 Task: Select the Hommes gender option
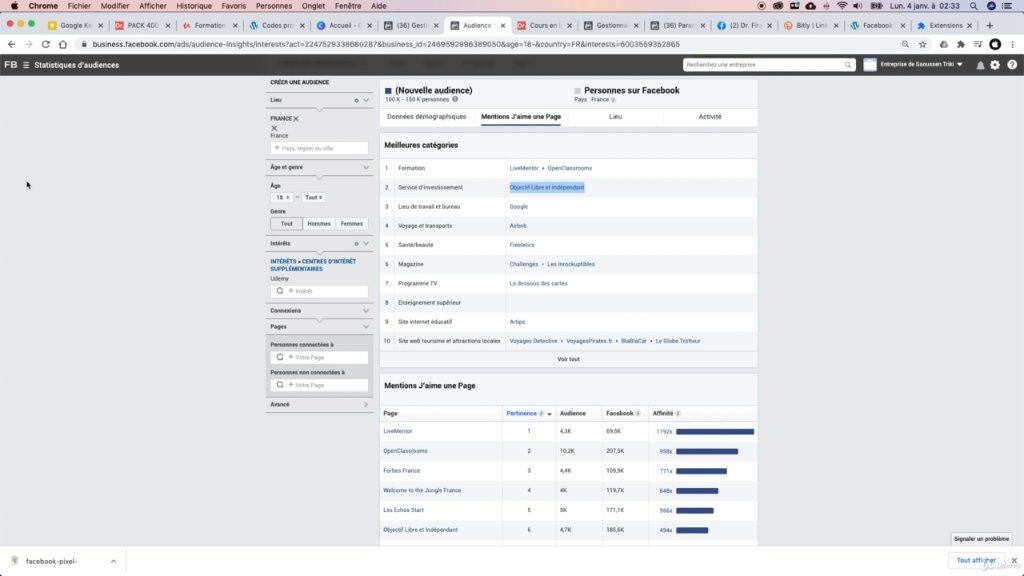tap(319, 223)
